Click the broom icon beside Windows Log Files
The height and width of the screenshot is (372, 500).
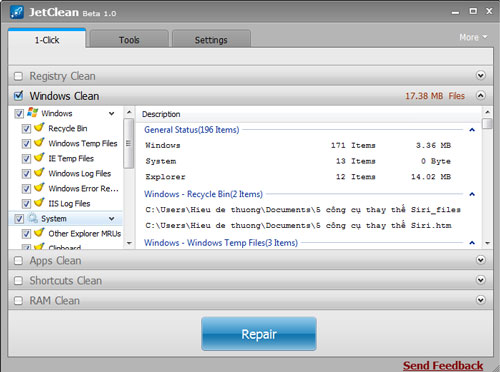[x=39, y=172]
